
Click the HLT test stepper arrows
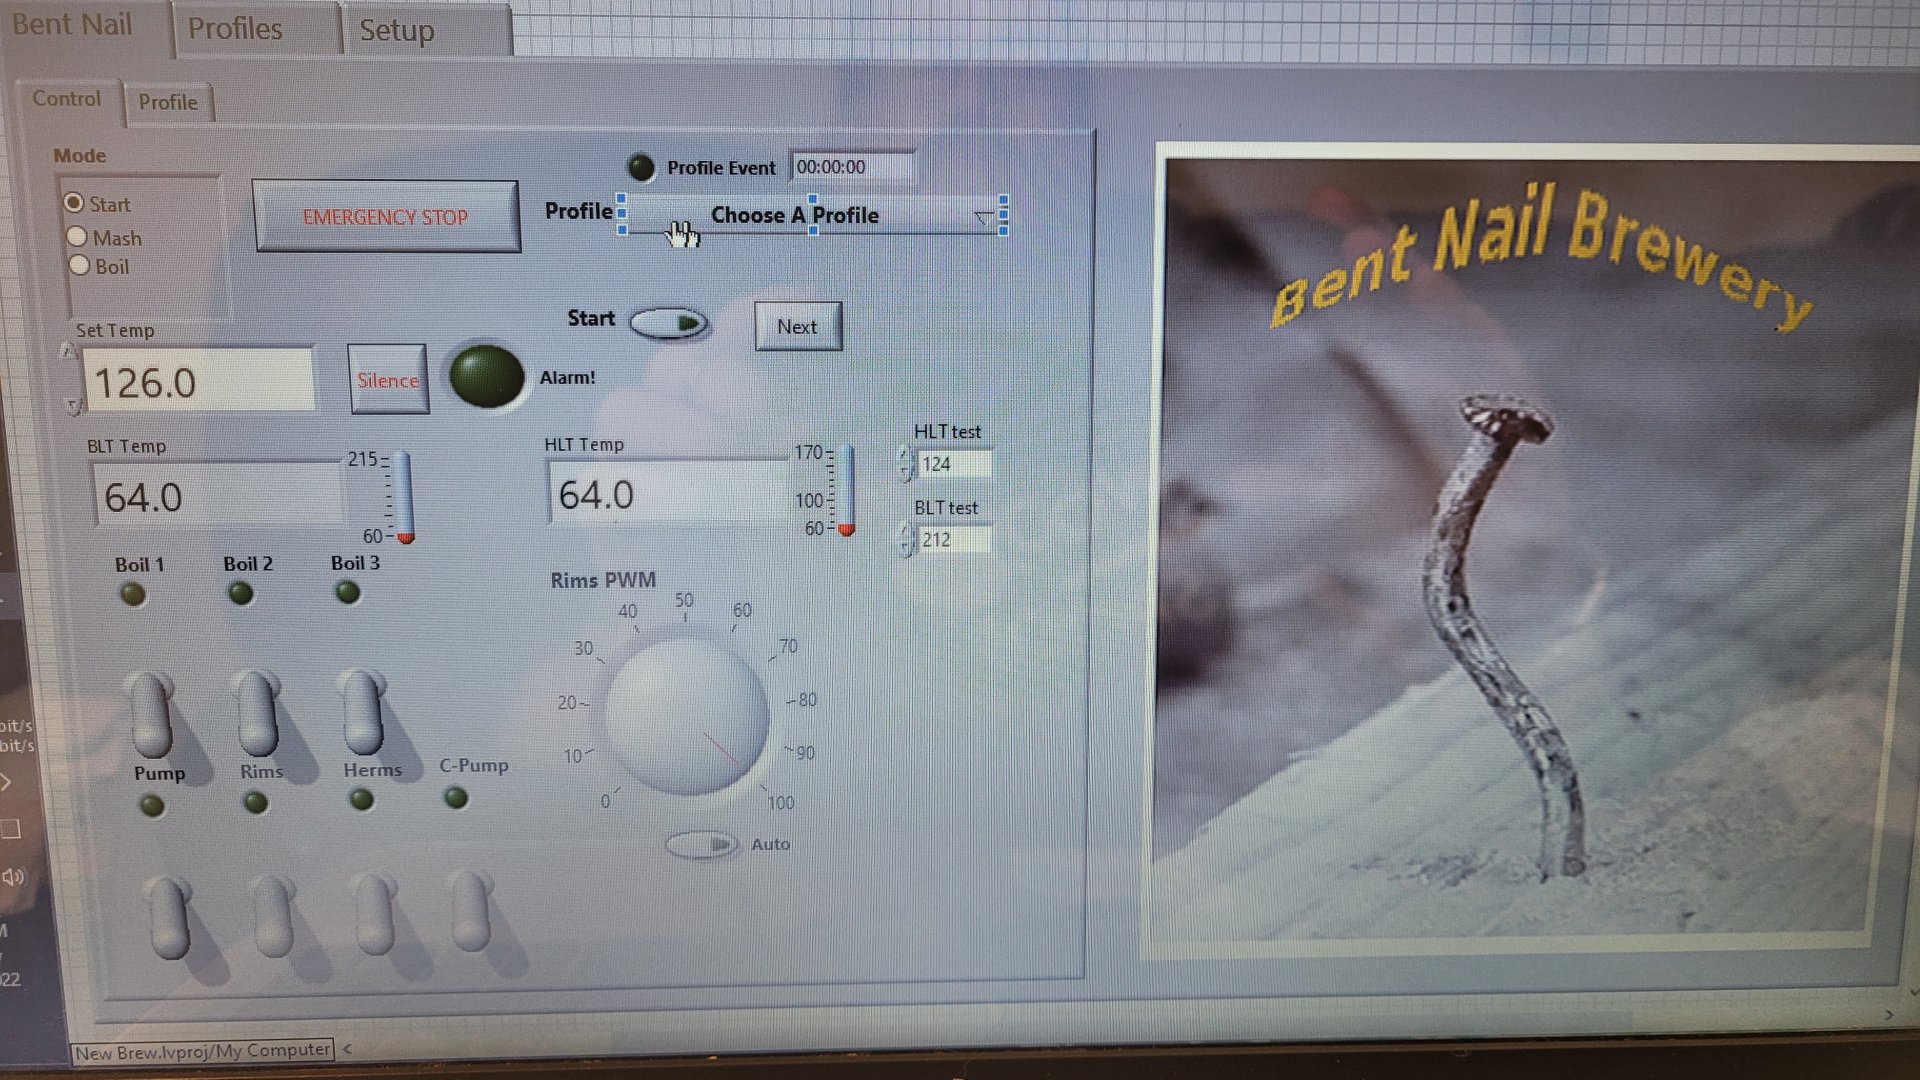(906, 464)
